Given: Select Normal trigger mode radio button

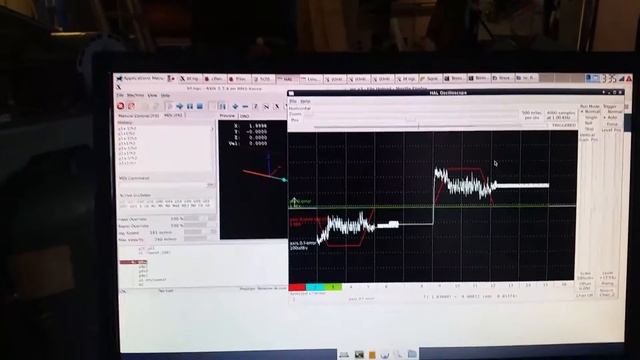Looking at the screenshot, I should [x=613, y=111].
